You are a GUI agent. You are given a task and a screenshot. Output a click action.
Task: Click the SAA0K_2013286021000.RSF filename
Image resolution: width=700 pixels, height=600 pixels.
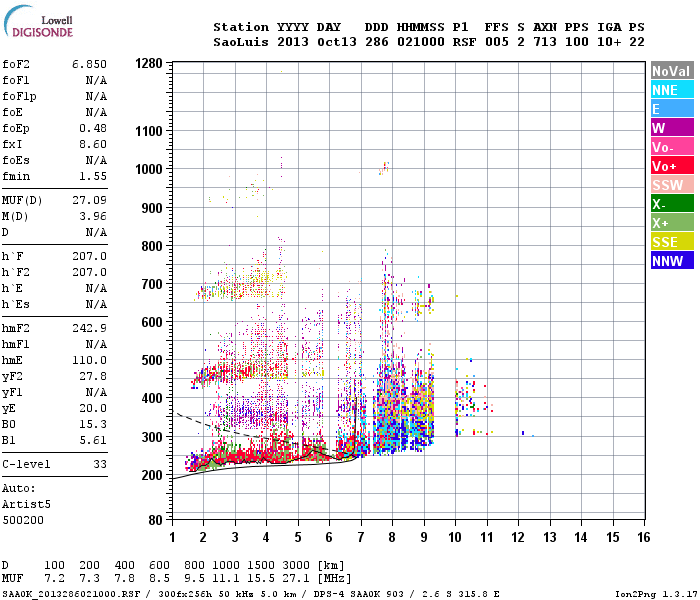coord(71,594)
